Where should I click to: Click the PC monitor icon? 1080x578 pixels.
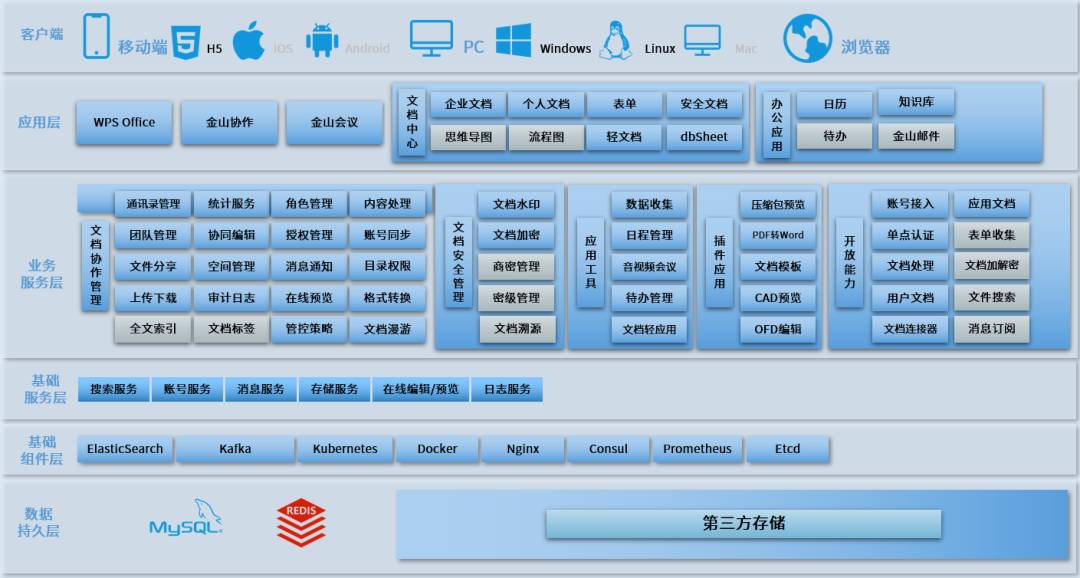[x=432, y=39]
